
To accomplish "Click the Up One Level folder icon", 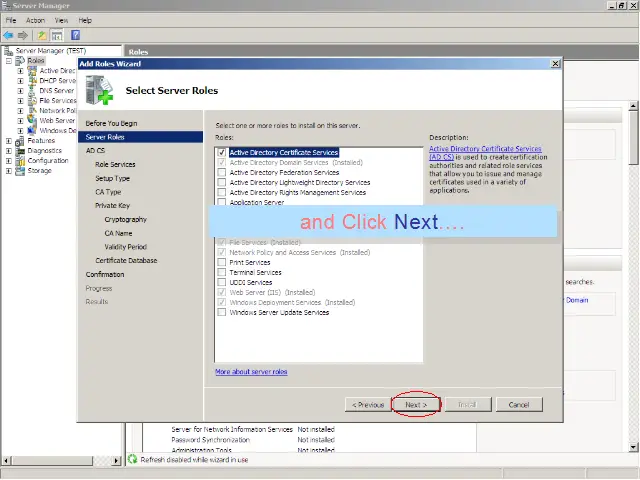I will [x=42, y=35].
